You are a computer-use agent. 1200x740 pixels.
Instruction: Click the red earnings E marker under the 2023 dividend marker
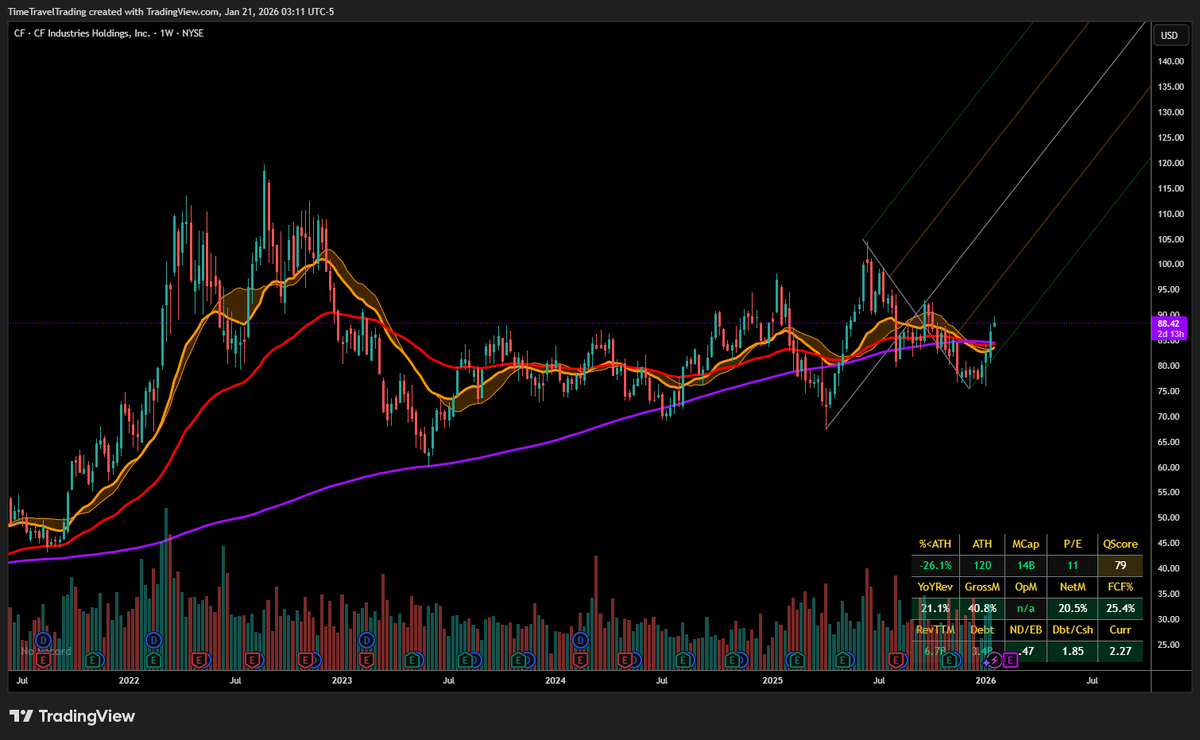click(x=367, y=659)
